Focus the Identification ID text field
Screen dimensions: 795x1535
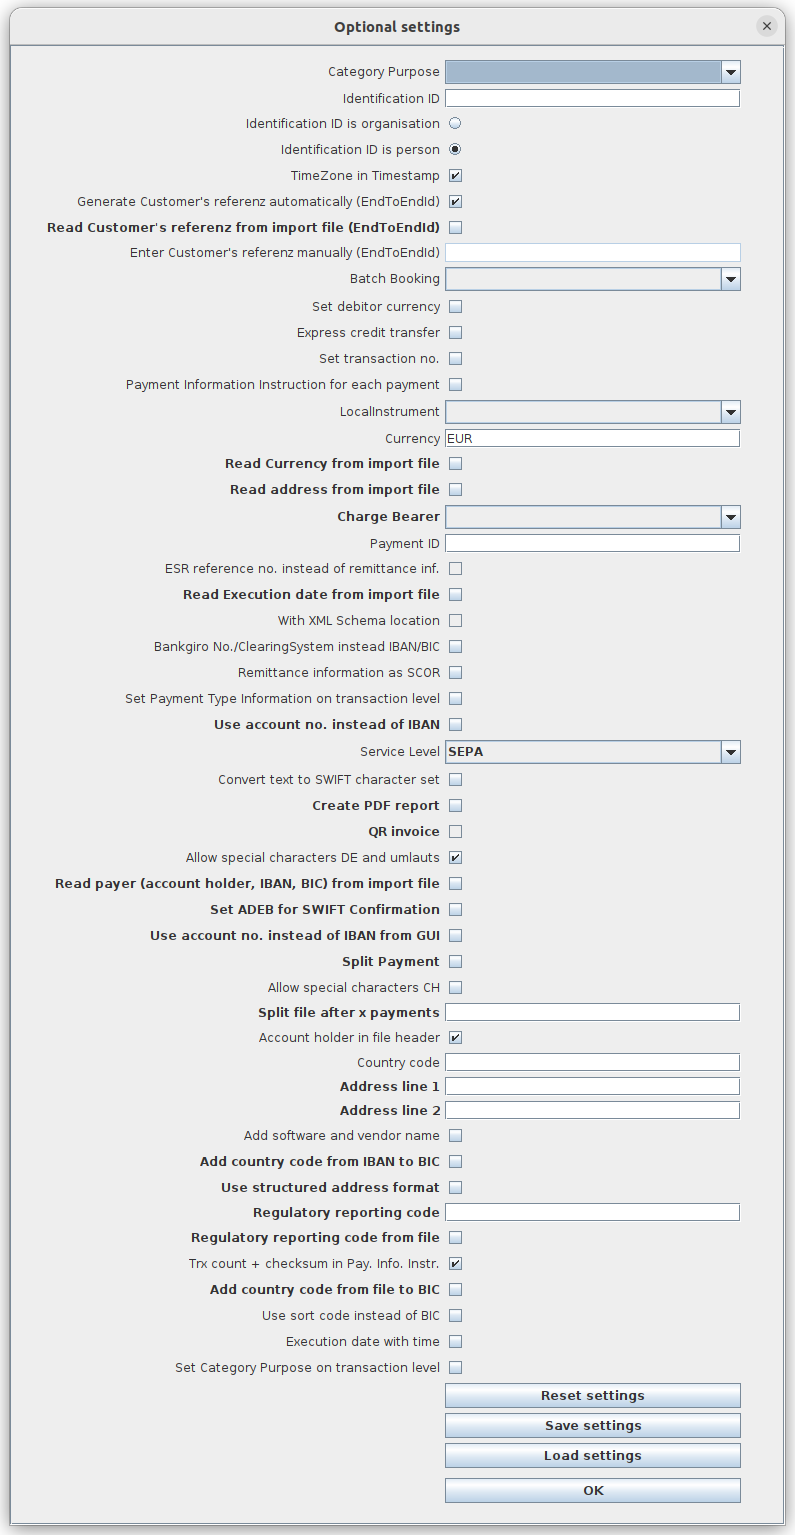click(592, 98)
